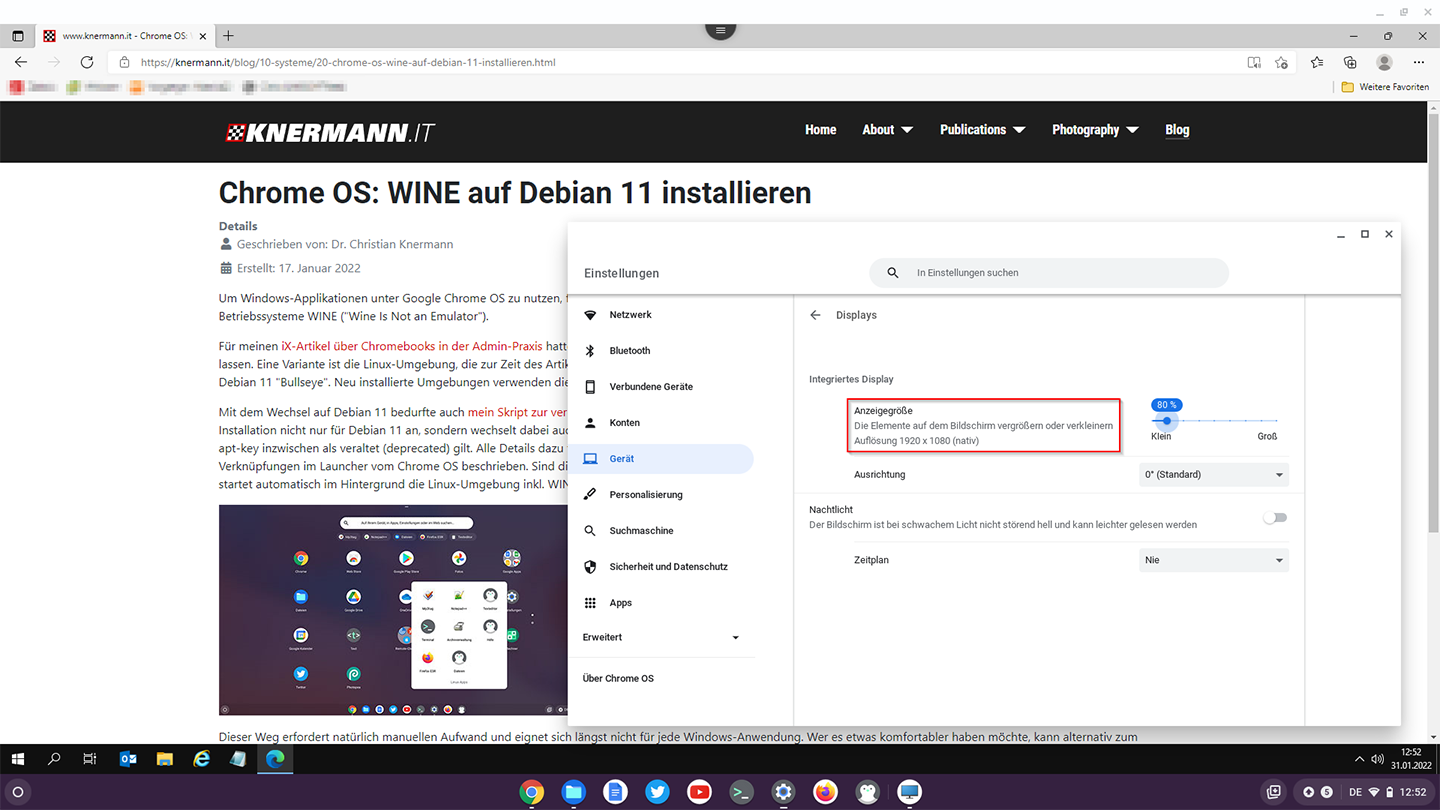Show hidden icons in the Windows system tray
Viewport: 1440px width, 810px height.
[1359, 759]
